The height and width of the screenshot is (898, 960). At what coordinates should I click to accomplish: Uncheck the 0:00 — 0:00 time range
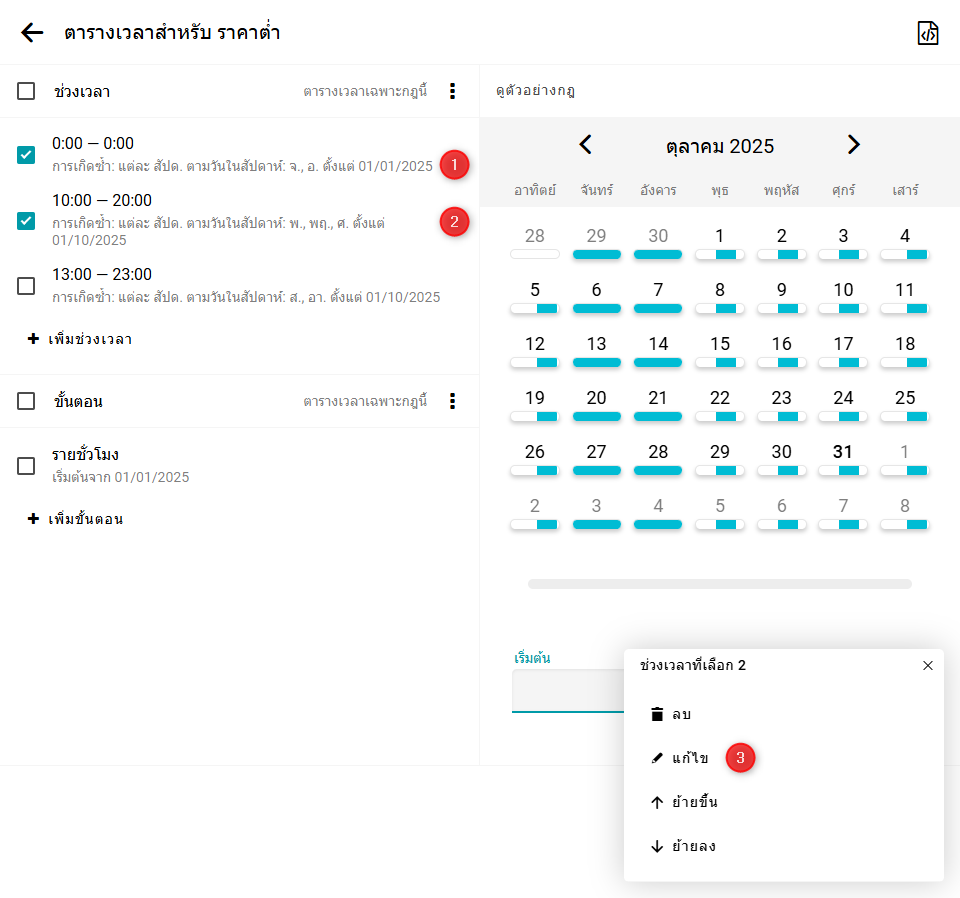pos(26,155)
